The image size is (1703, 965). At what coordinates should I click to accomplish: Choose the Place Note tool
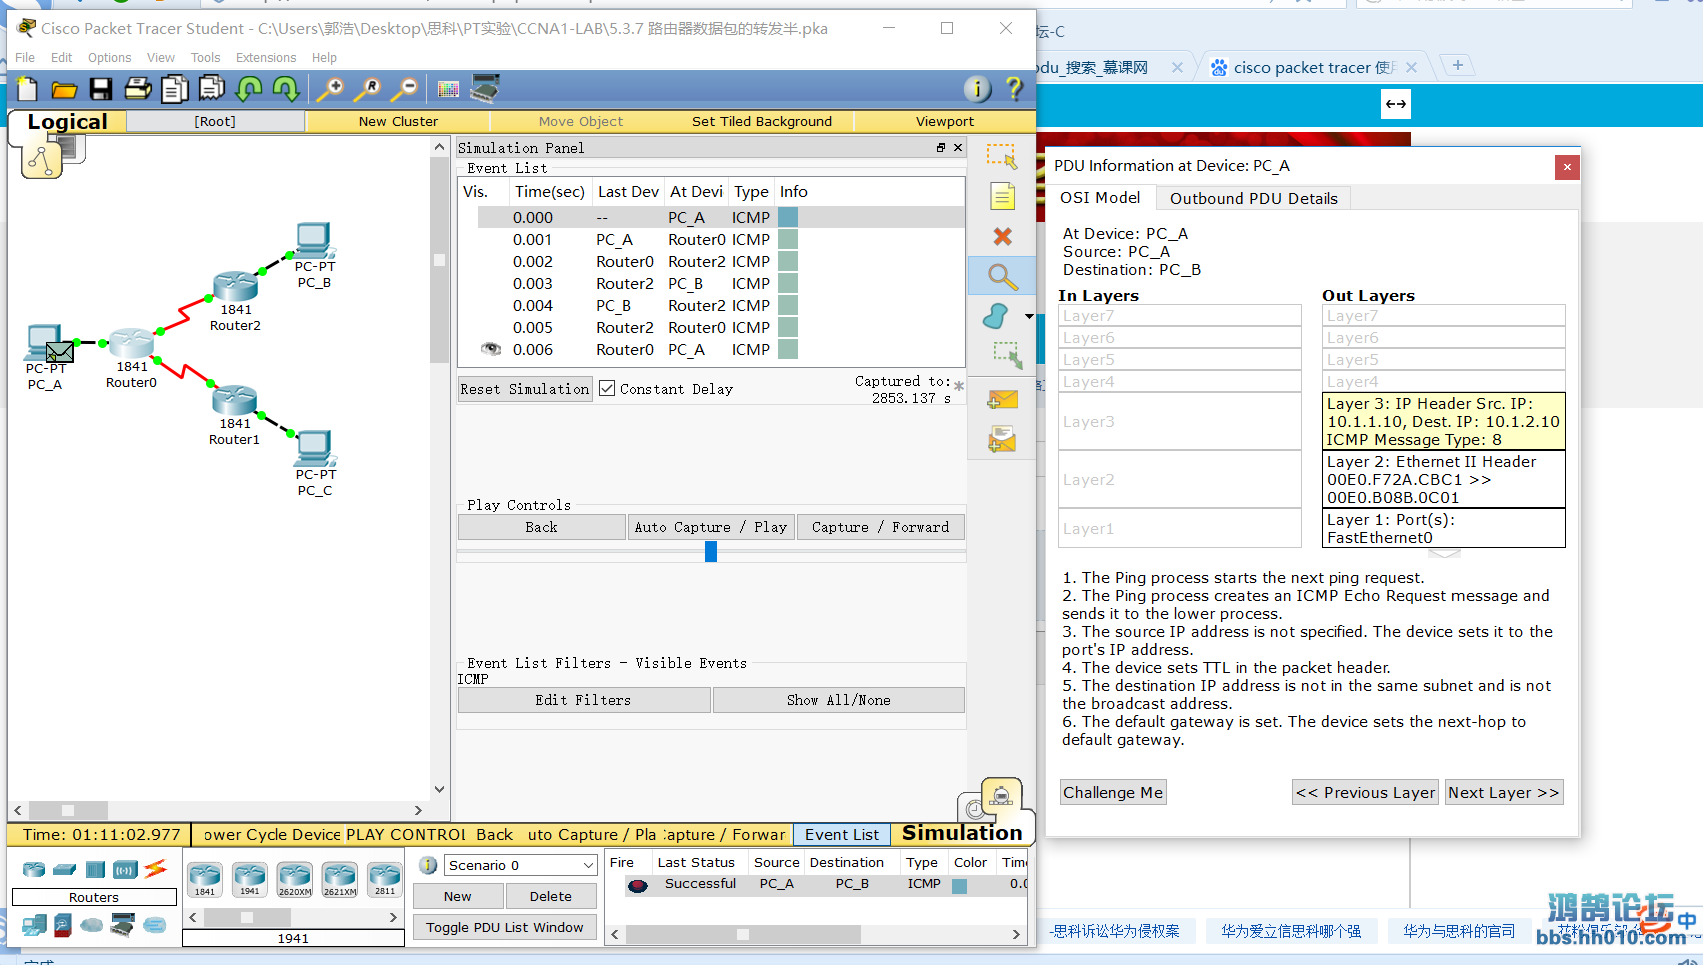tap(1002, 196)
